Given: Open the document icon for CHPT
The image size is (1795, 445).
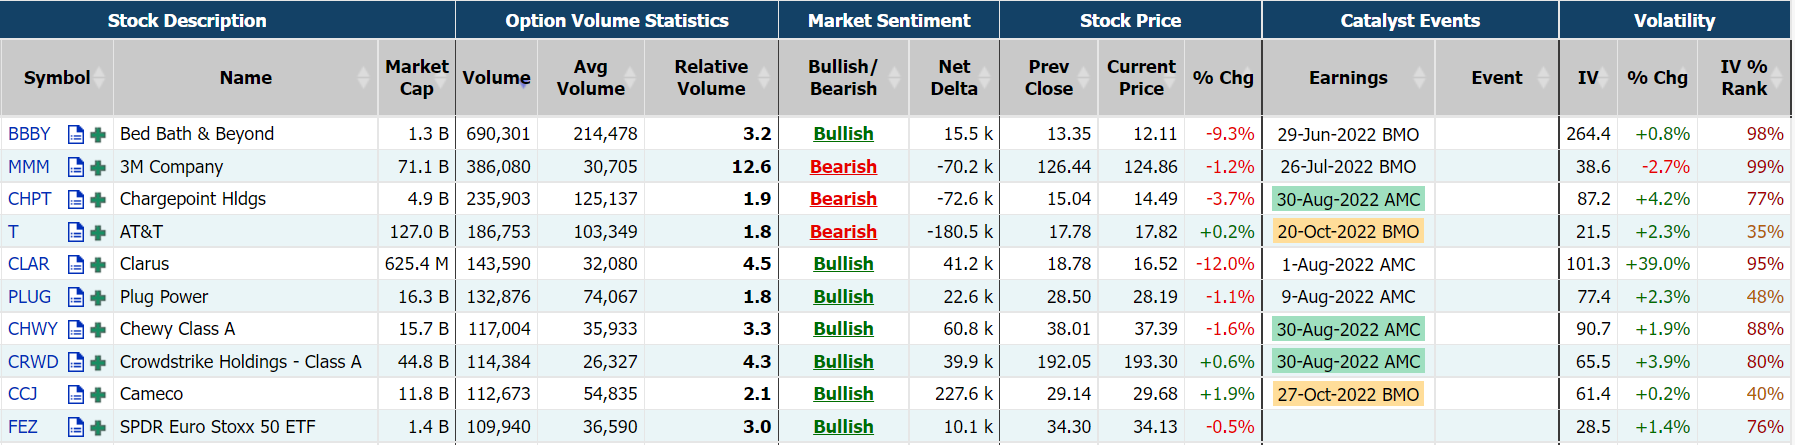Looking at the screenshot, I should pos(75,199).
